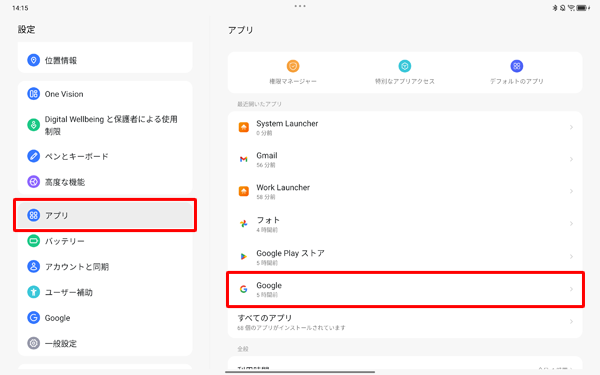Tap the Google app icon in the recent apps list

click(x=244, y=289)
